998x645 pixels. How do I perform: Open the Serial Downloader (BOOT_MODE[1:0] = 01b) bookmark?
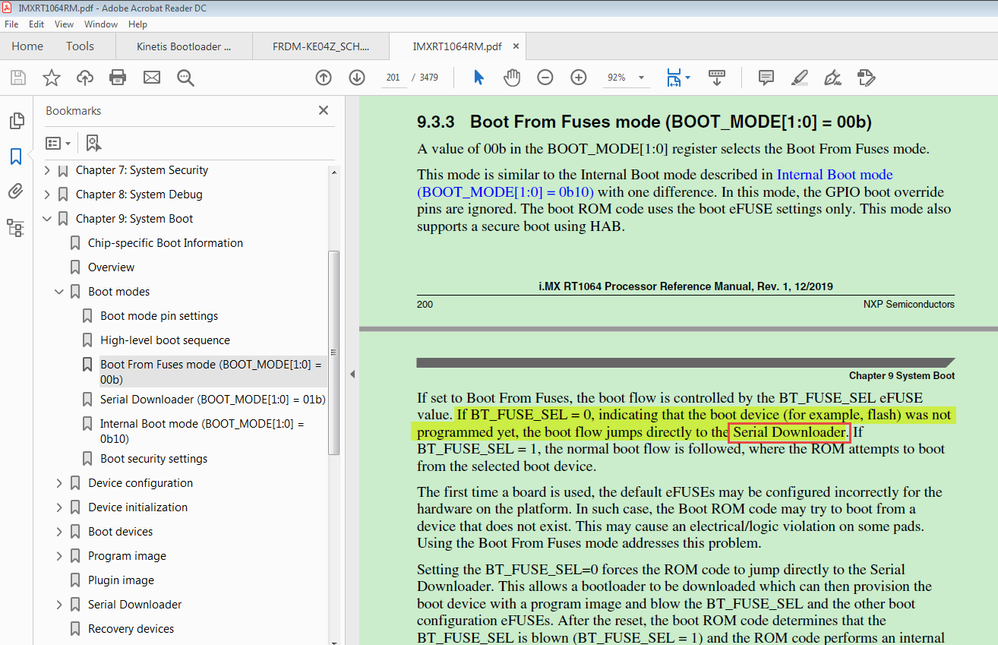coord(212,400)
